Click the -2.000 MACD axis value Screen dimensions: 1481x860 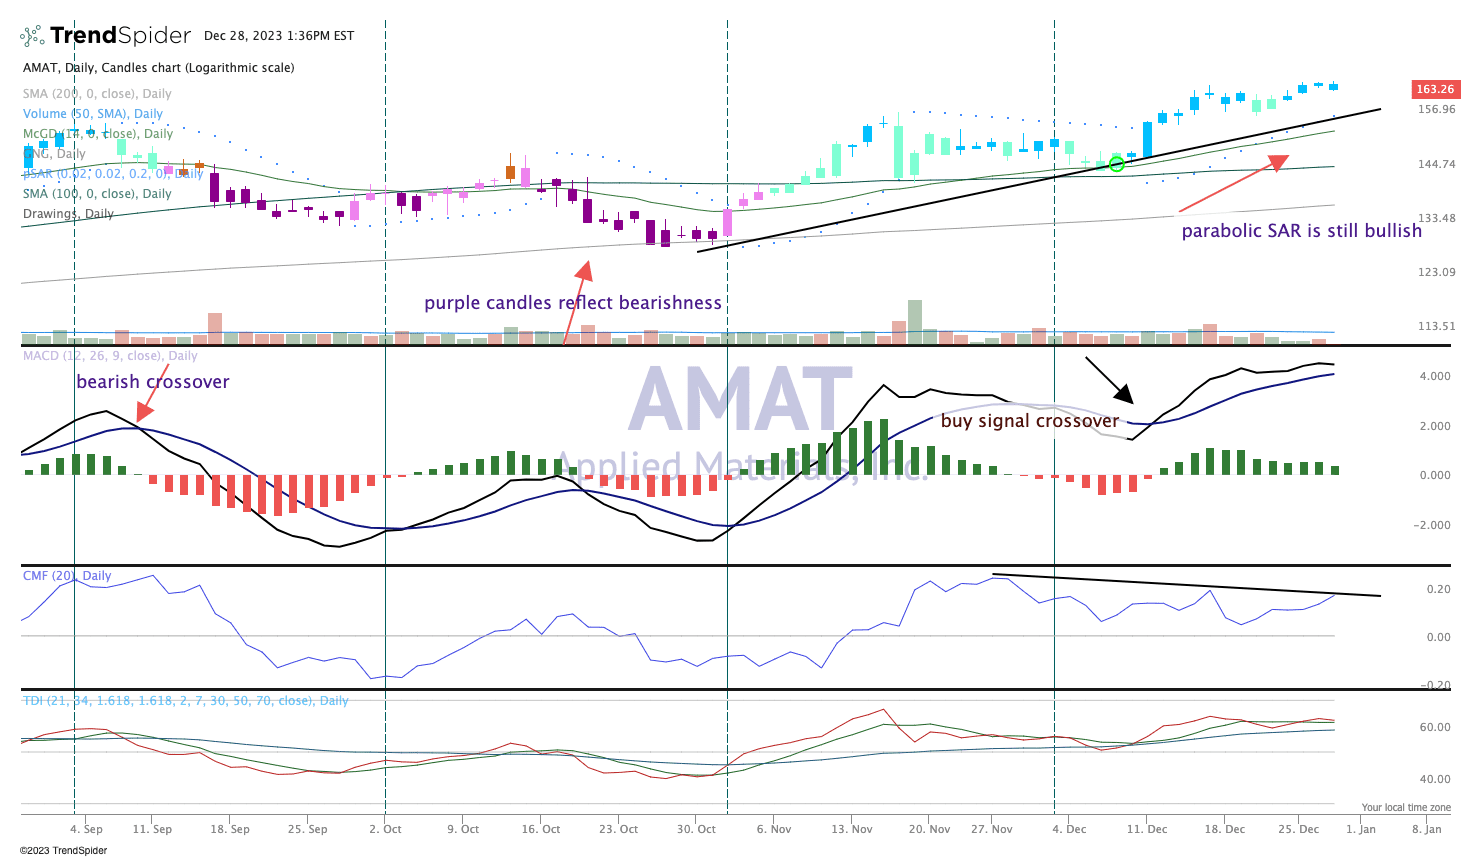(1432, 525)
